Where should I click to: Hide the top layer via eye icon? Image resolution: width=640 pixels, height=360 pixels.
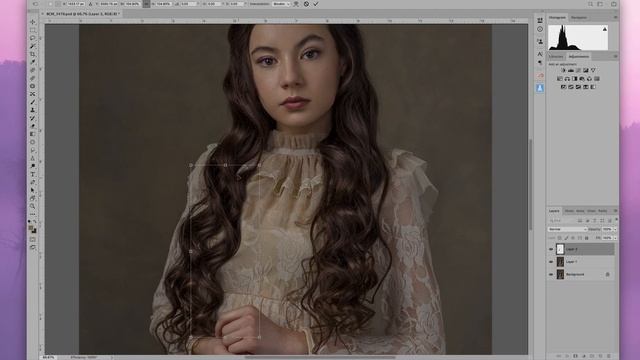tap(551, 249)
